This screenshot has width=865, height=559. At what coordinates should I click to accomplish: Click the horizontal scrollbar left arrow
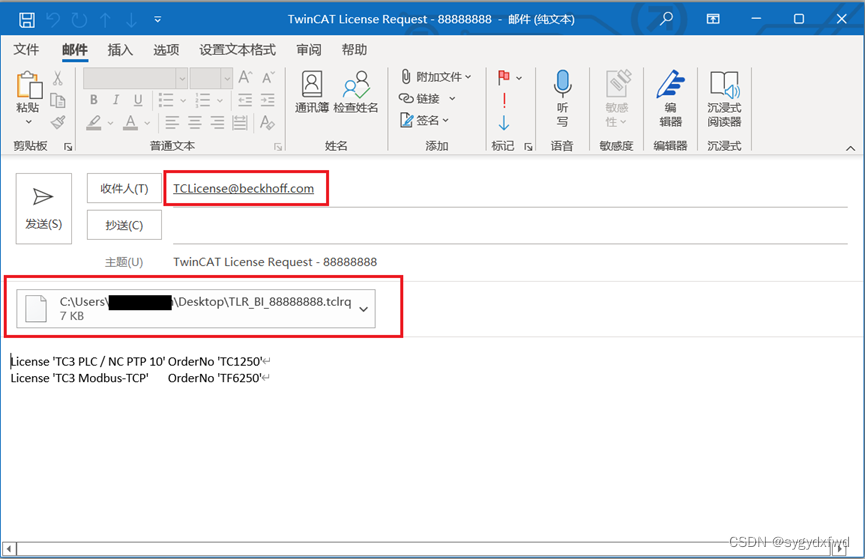click(9, 549)
